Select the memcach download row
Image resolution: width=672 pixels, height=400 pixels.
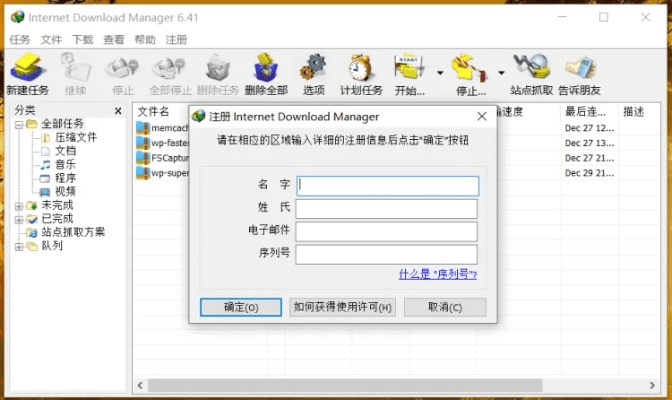tap(162, 128)
